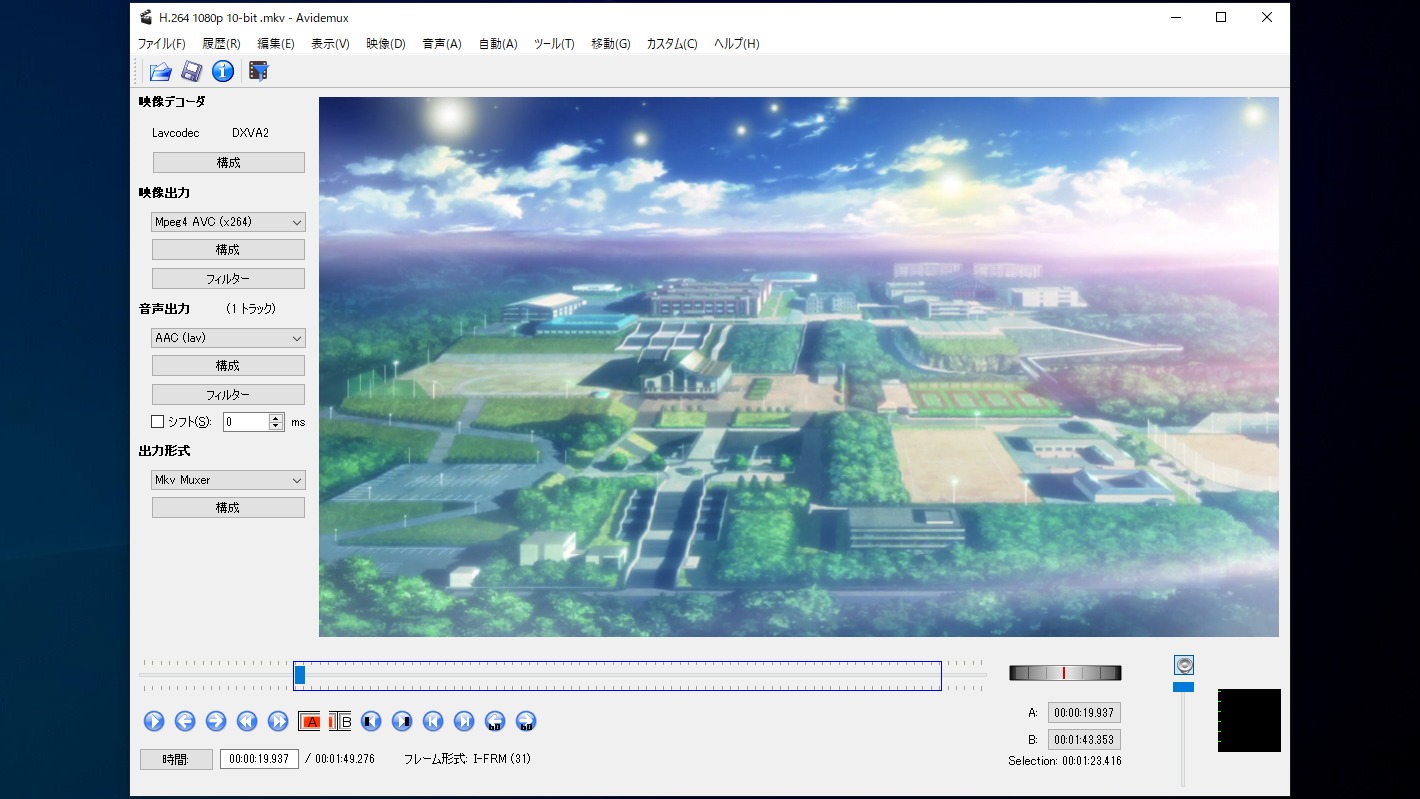Click the (1 トラック) audio track label
1420x799 pixels.
(251, 309)
